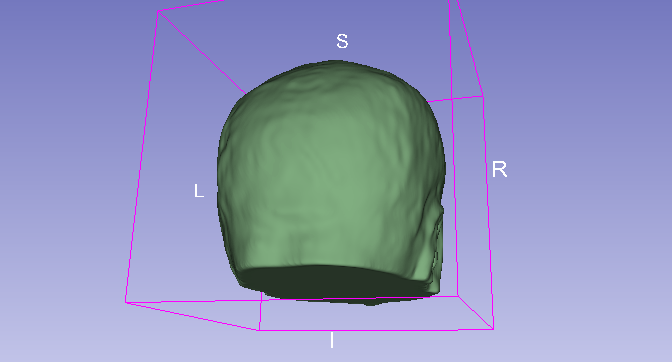Select the green head model's center surface
This screenshot has height=362, width=672.
point(330,171)
